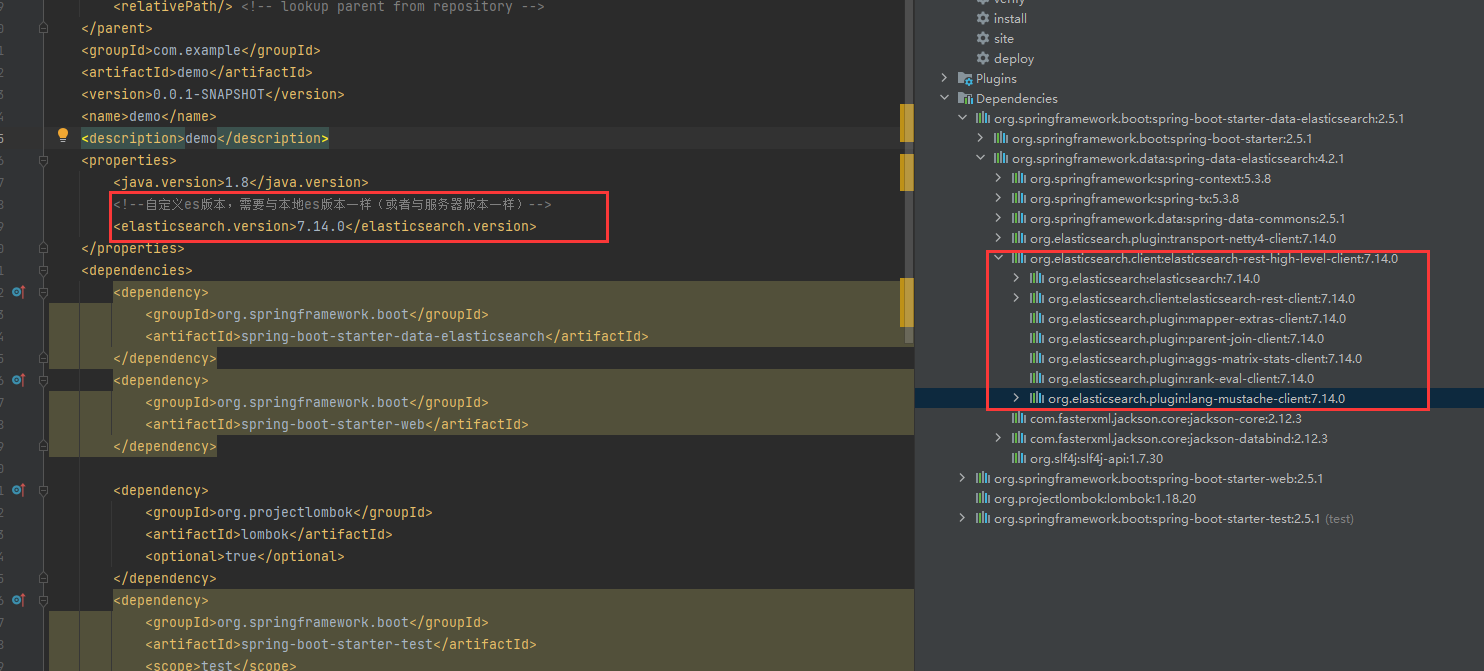
Task: Collapse the Dependencies node
Action: pos(944,98)
